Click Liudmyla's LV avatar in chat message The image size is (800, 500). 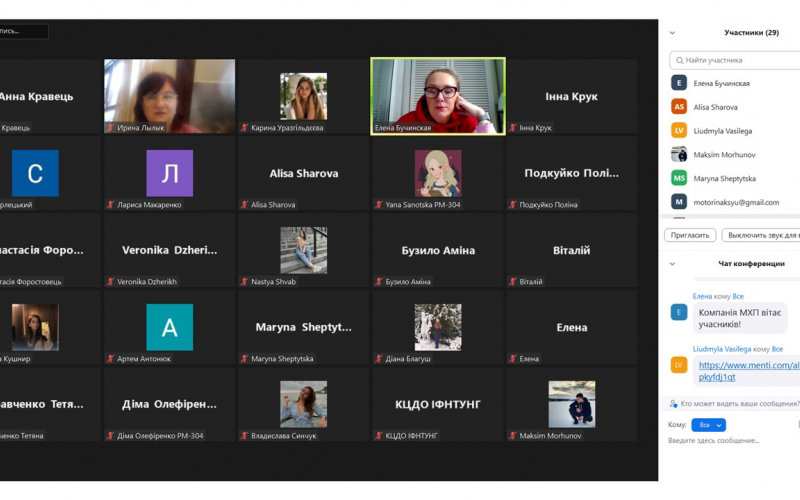pyautogui.click(x=679, y=365)
